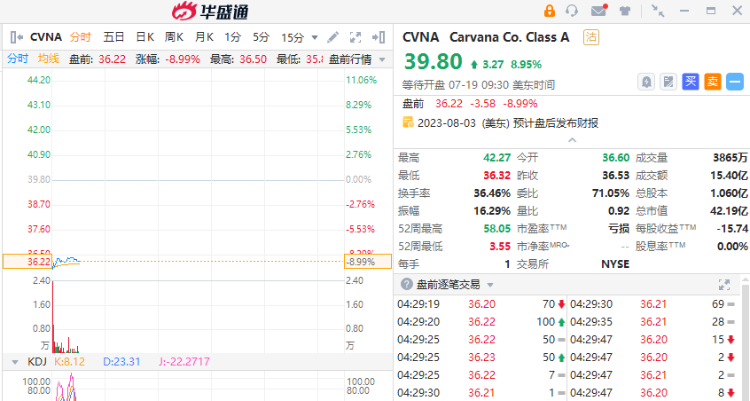This screenshot has height=401, width=750.
Task: Switch to 月K chart tab
Action: (204, 37)
